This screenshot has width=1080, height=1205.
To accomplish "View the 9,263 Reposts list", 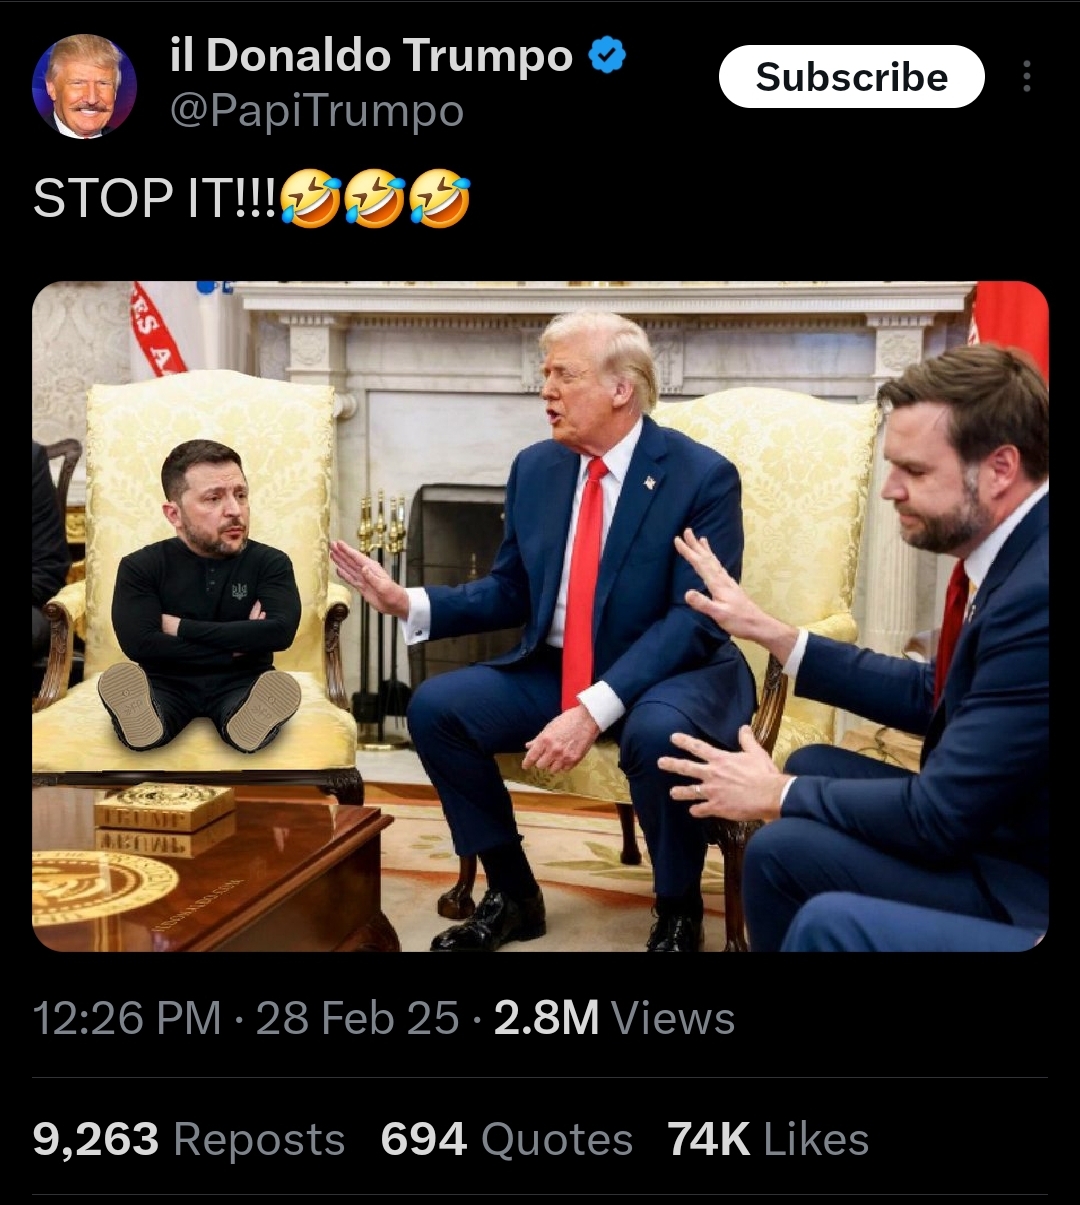I will (x=189, y=1139).
